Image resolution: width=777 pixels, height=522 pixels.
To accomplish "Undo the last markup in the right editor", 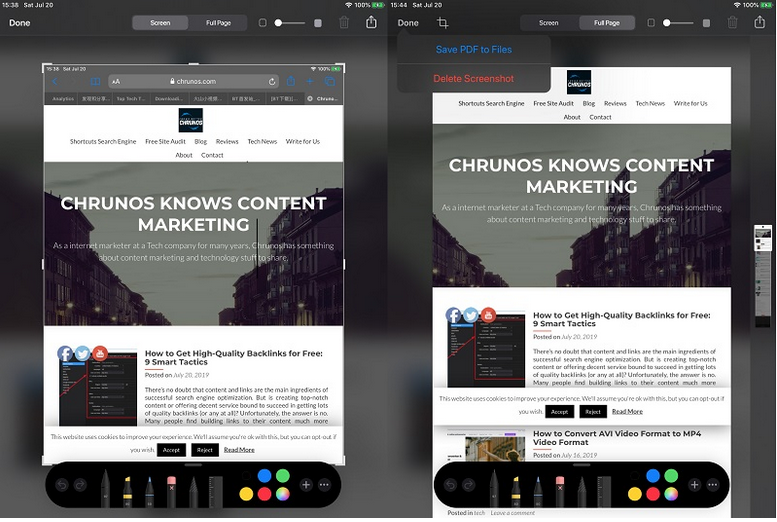I will tap(450, 484).
